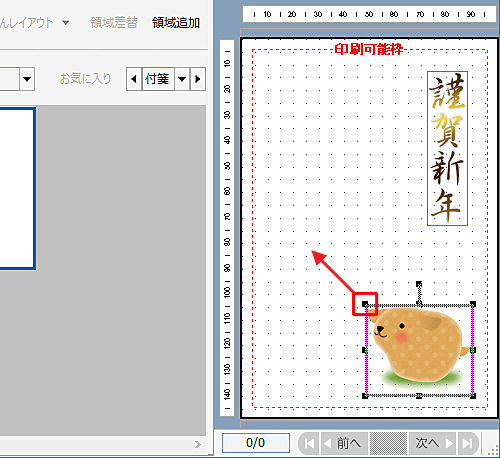Click the 前へ previous button
This screenshot has height=458, width=500.
pos(344,443)
